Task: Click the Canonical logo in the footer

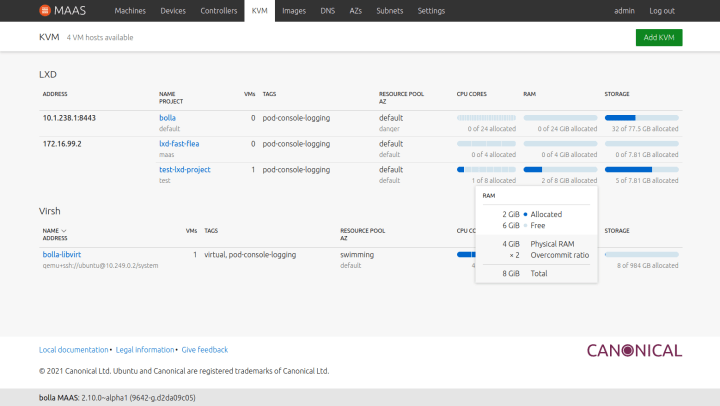Action: [634, 350]
